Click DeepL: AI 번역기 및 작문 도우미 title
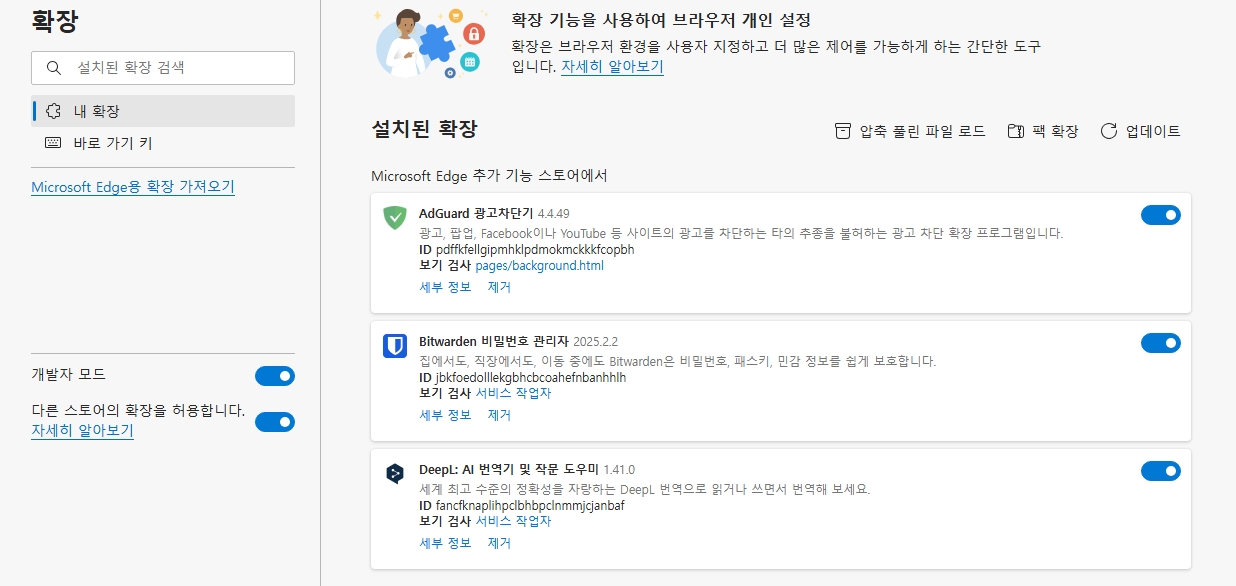The height and width of the screenshot is (586, 1236). tap(509, 470)
